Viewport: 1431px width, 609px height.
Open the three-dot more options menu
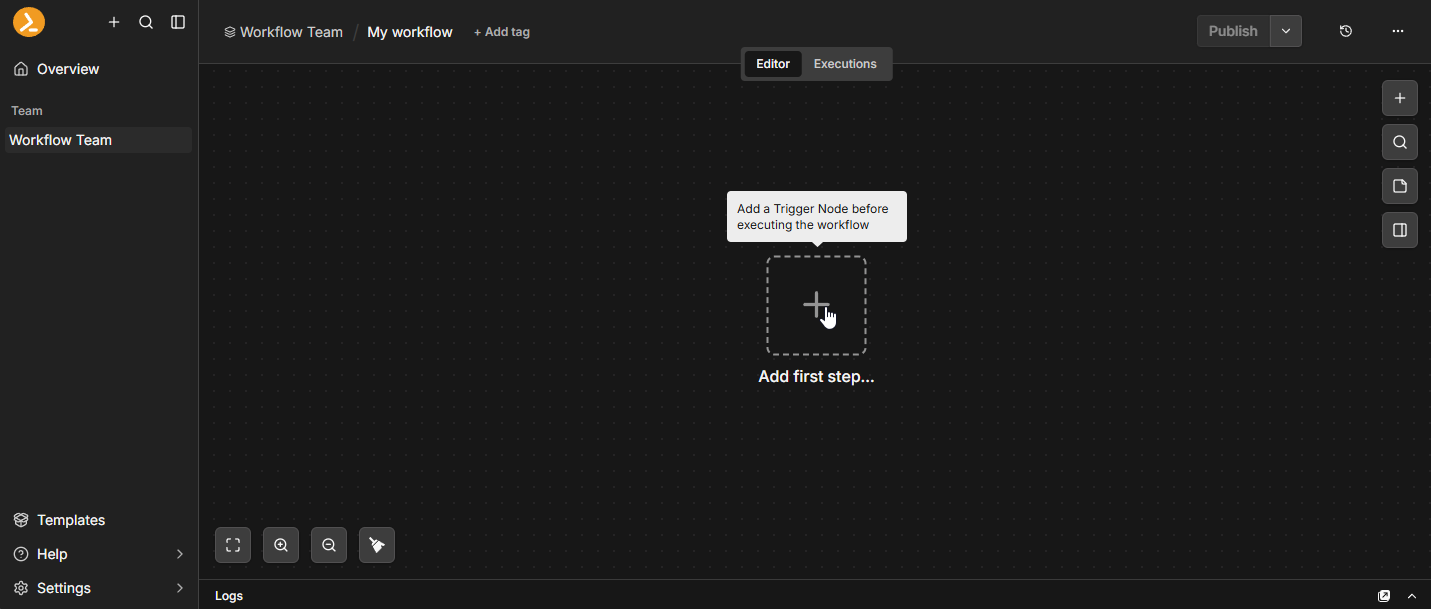(1398, 31)
